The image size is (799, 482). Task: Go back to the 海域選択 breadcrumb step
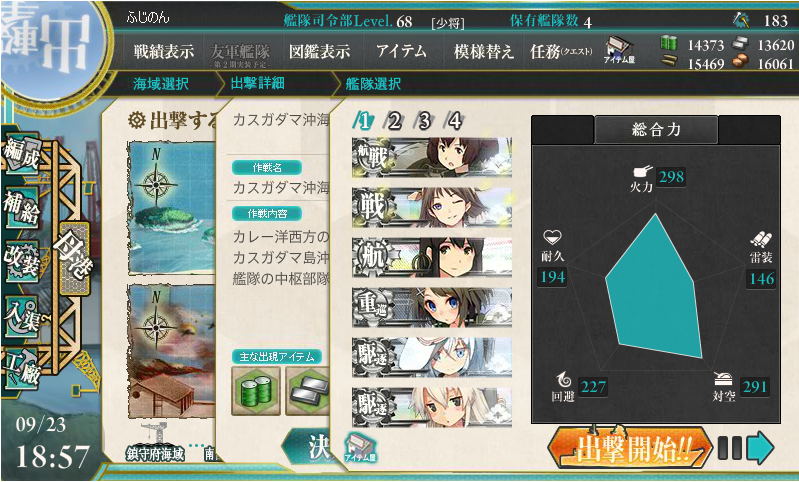(x=161, y=84)
